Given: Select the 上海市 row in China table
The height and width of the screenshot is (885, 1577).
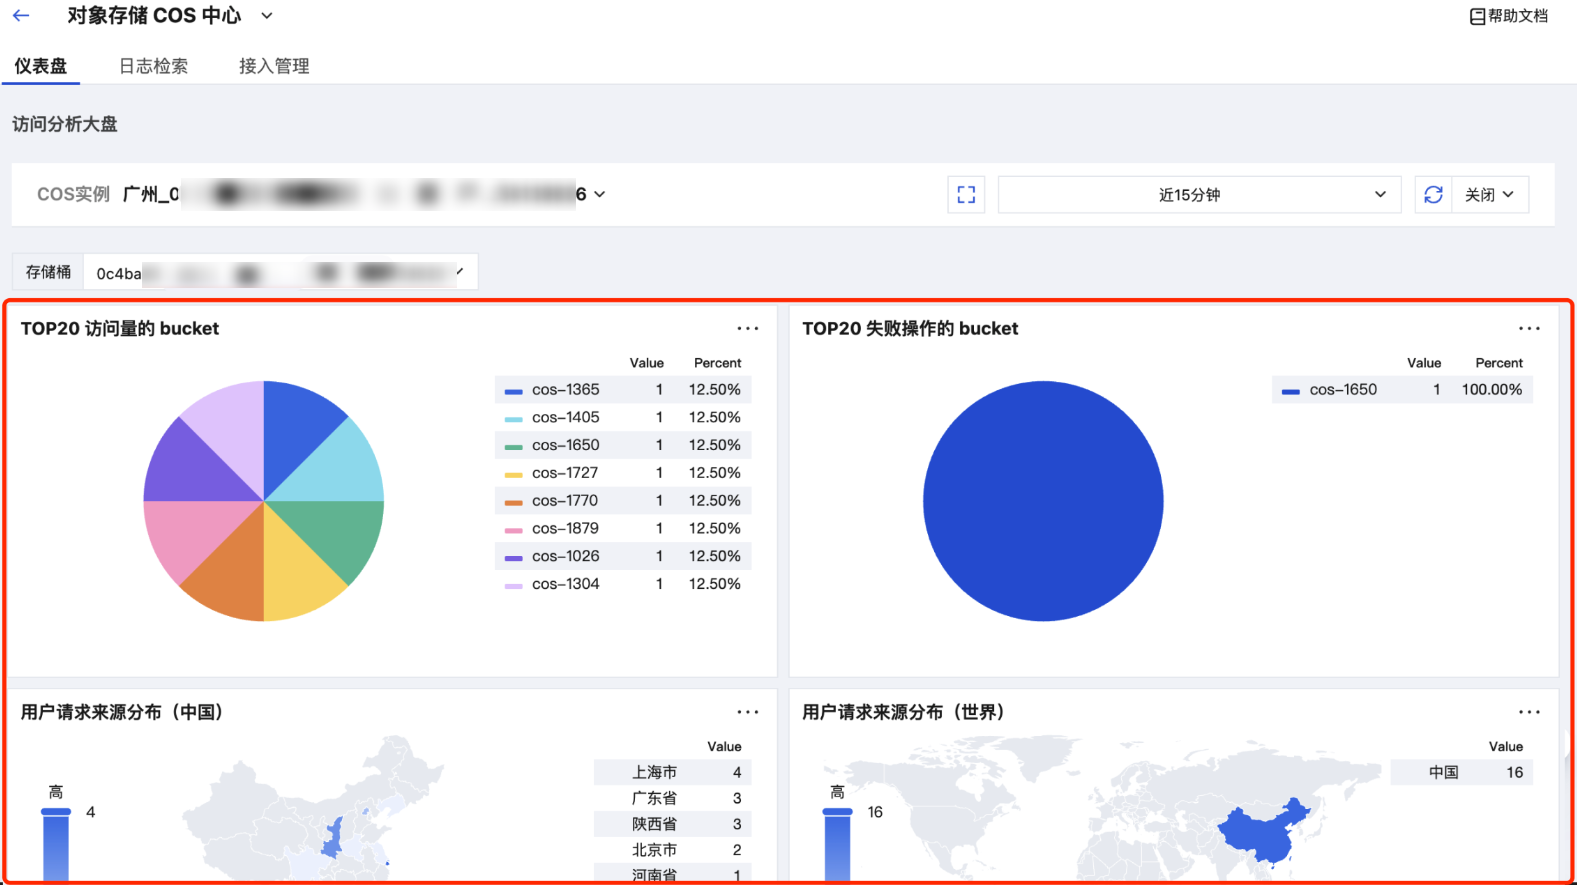Looking at the screenshot, I should click(671, 772).
